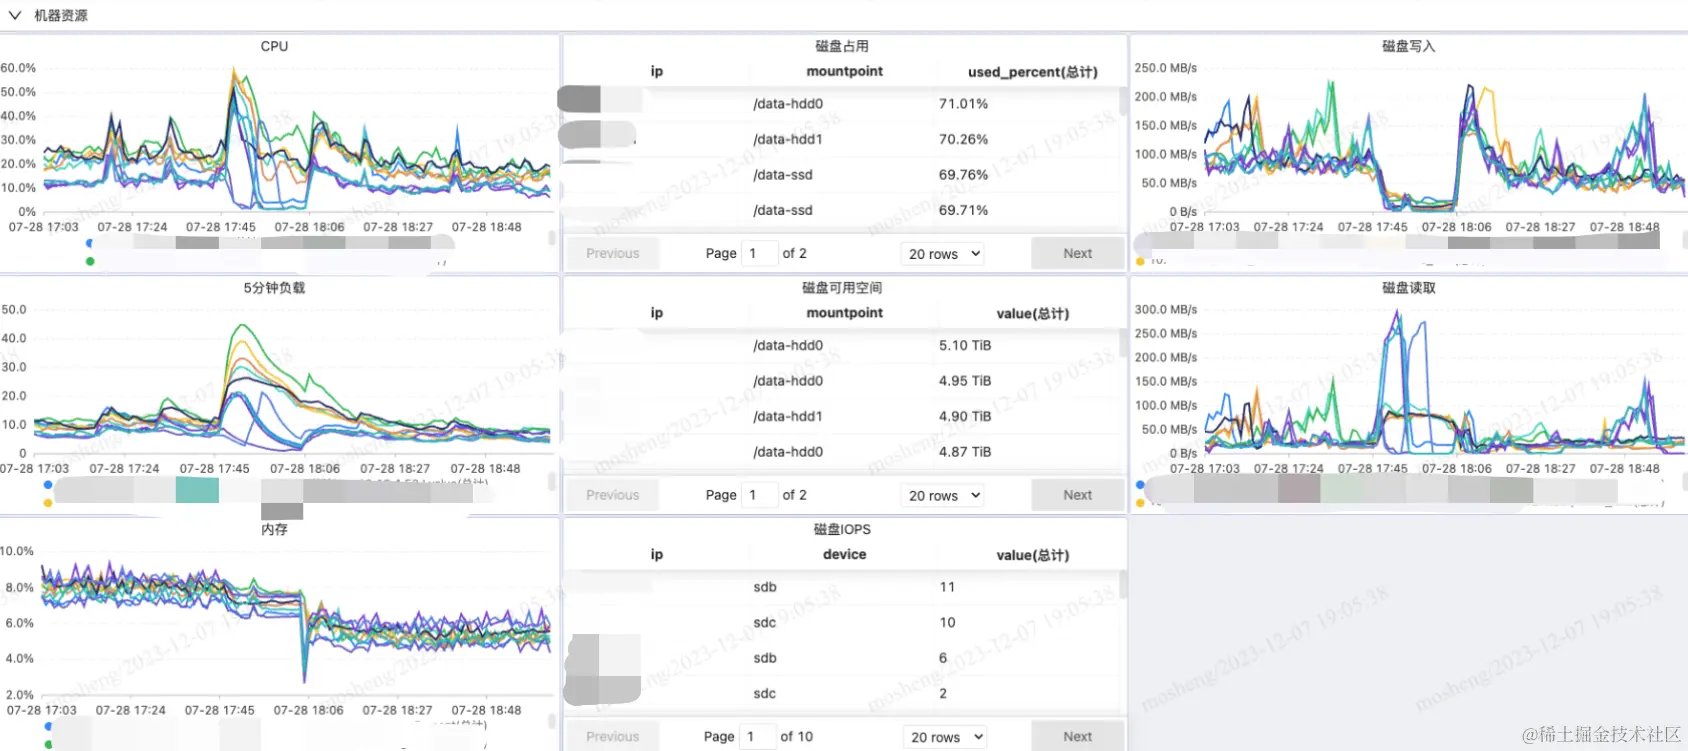Sort 磁盘占用 table by ip column

(656, 71)
